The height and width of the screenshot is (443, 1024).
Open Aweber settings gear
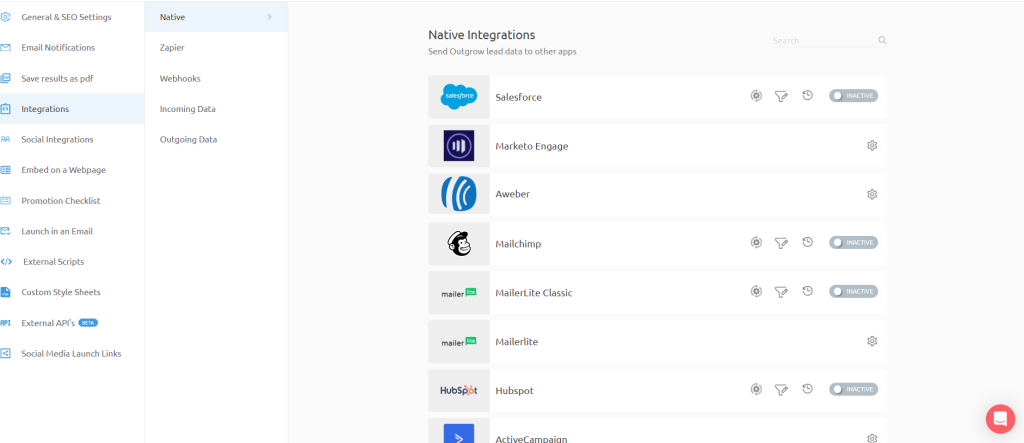pos(872,194)
